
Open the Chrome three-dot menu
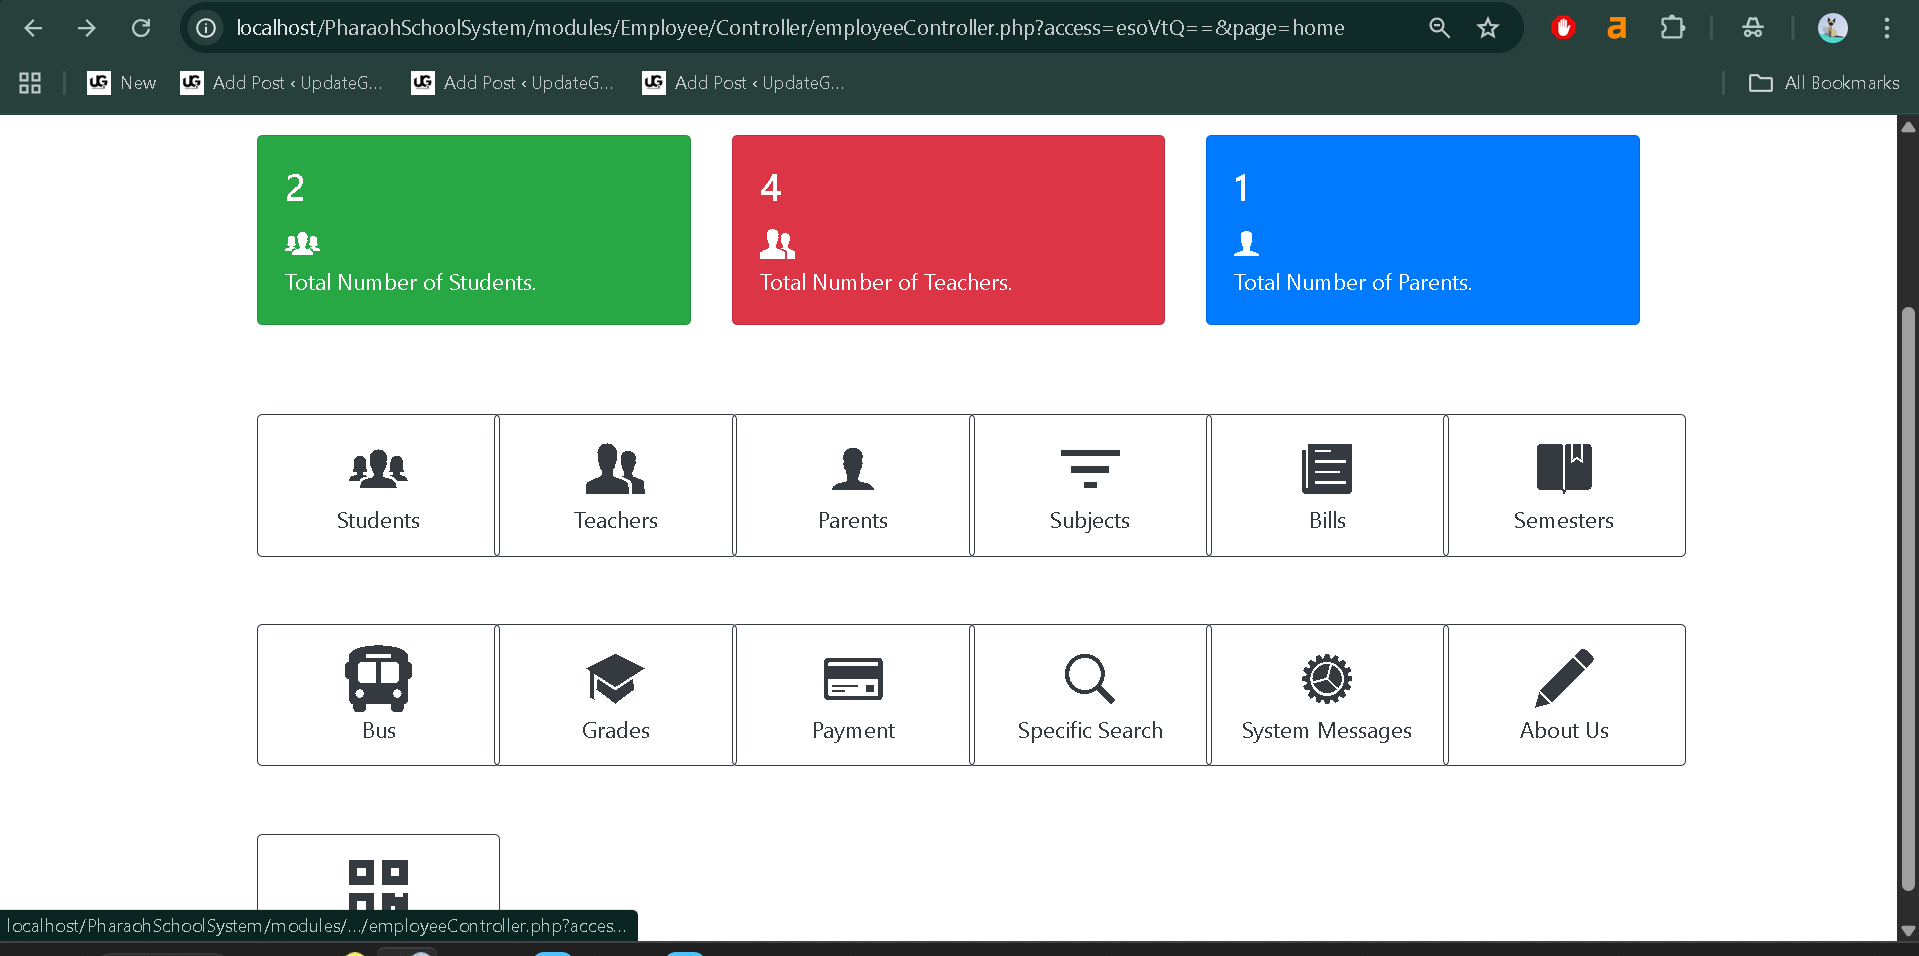click(x=1888, y=28)
